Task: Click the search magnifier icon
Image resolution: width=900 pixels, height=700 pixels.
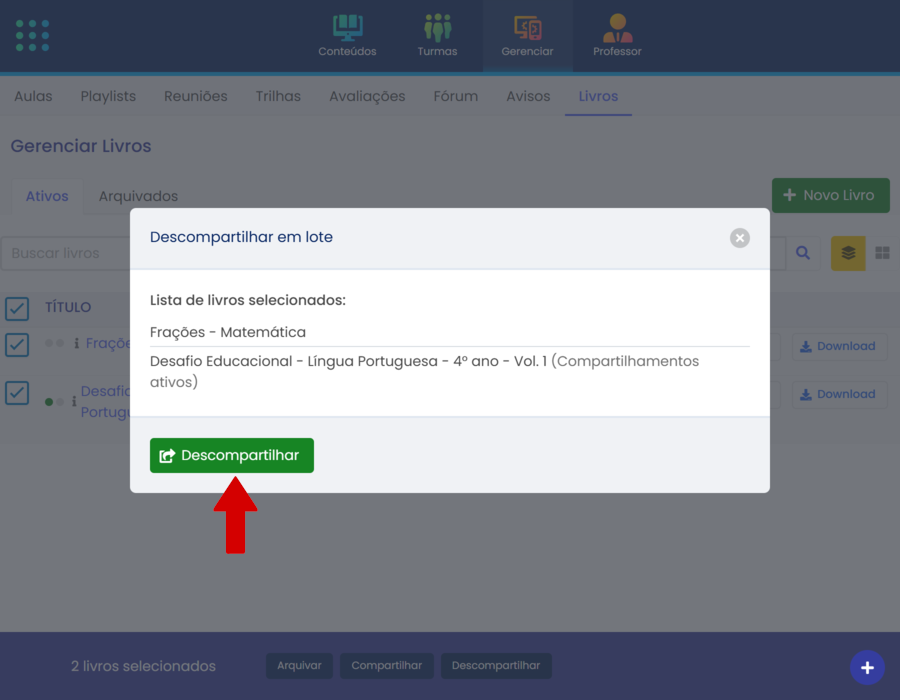Action: (x=802, y=253)
